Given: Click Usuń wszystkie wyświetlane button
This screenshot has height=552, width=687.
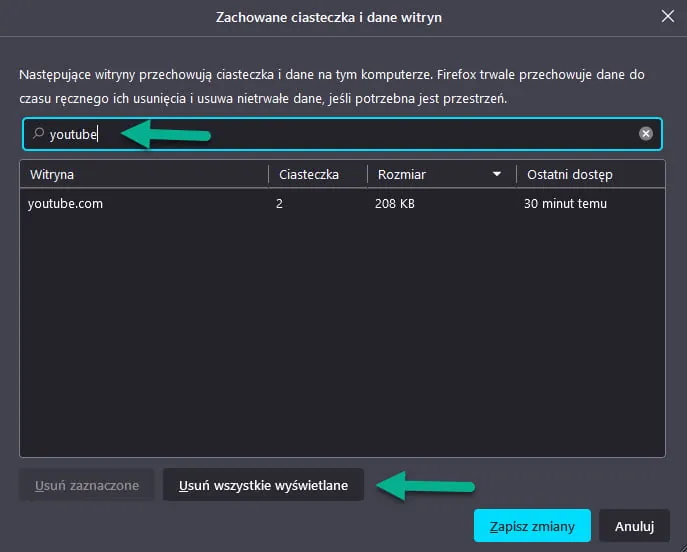Looking at the screenshot, I should 263,485.
